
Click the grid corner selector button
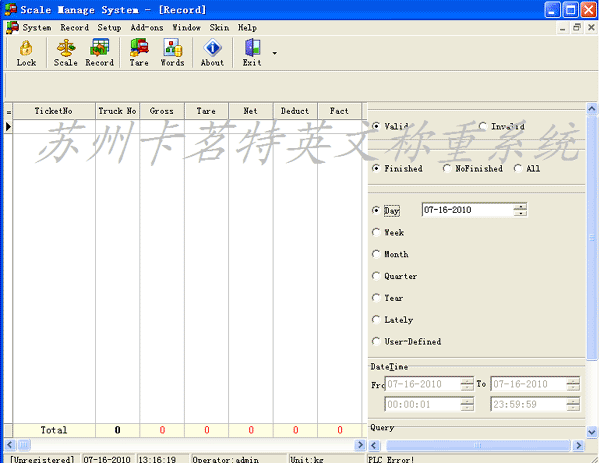(8, 111)
